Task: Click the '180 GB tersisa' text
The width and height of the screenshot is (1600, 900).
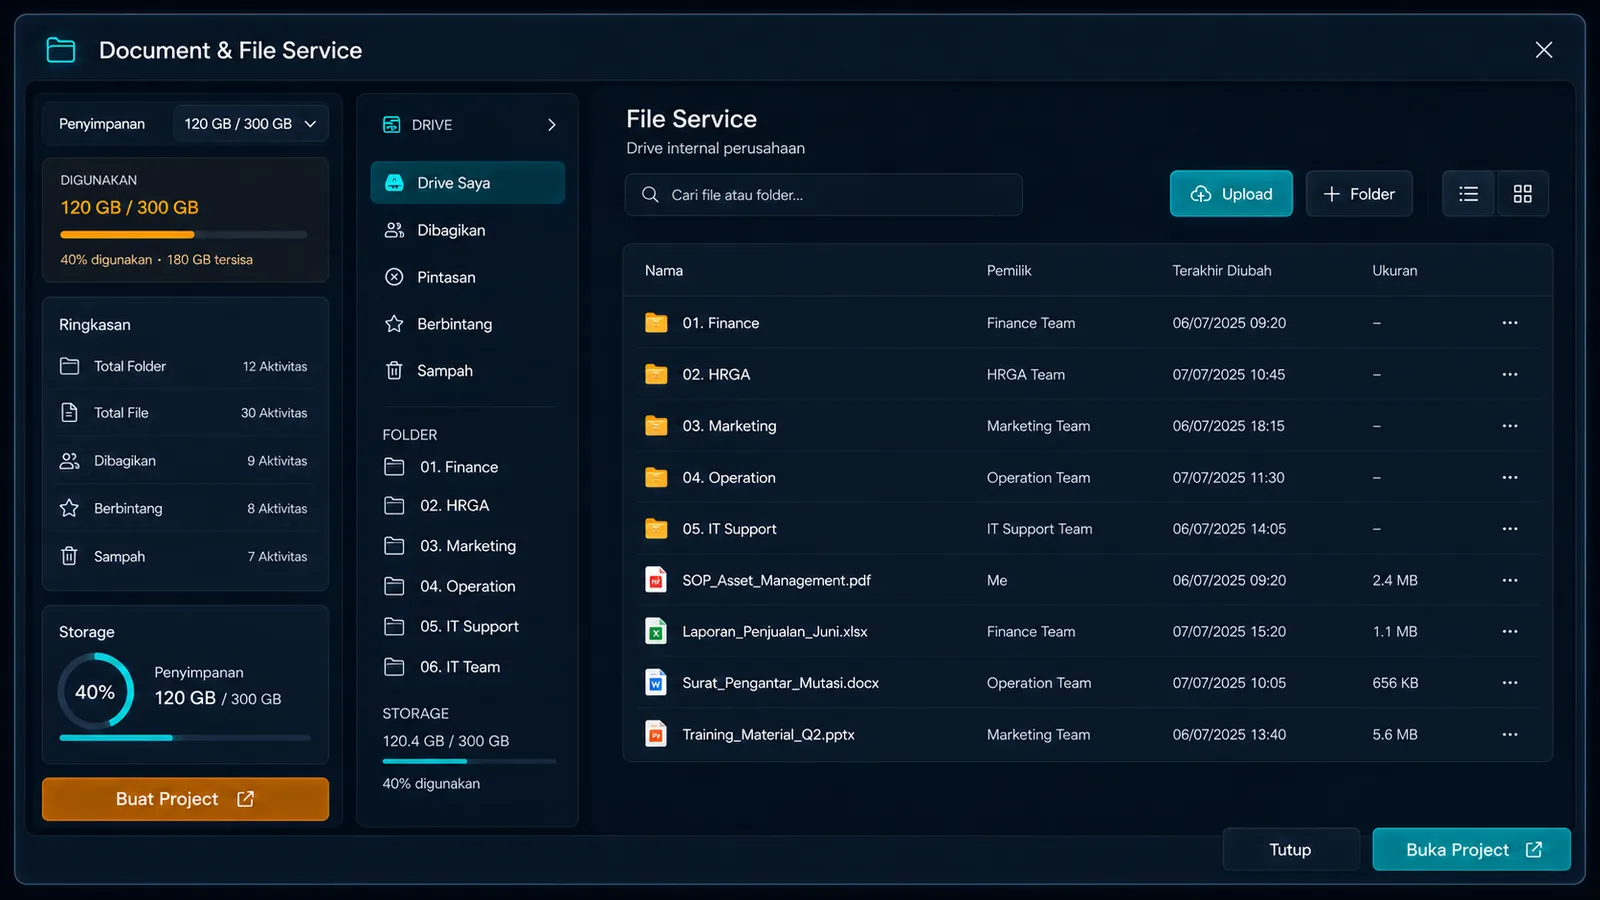Action: 210,260
